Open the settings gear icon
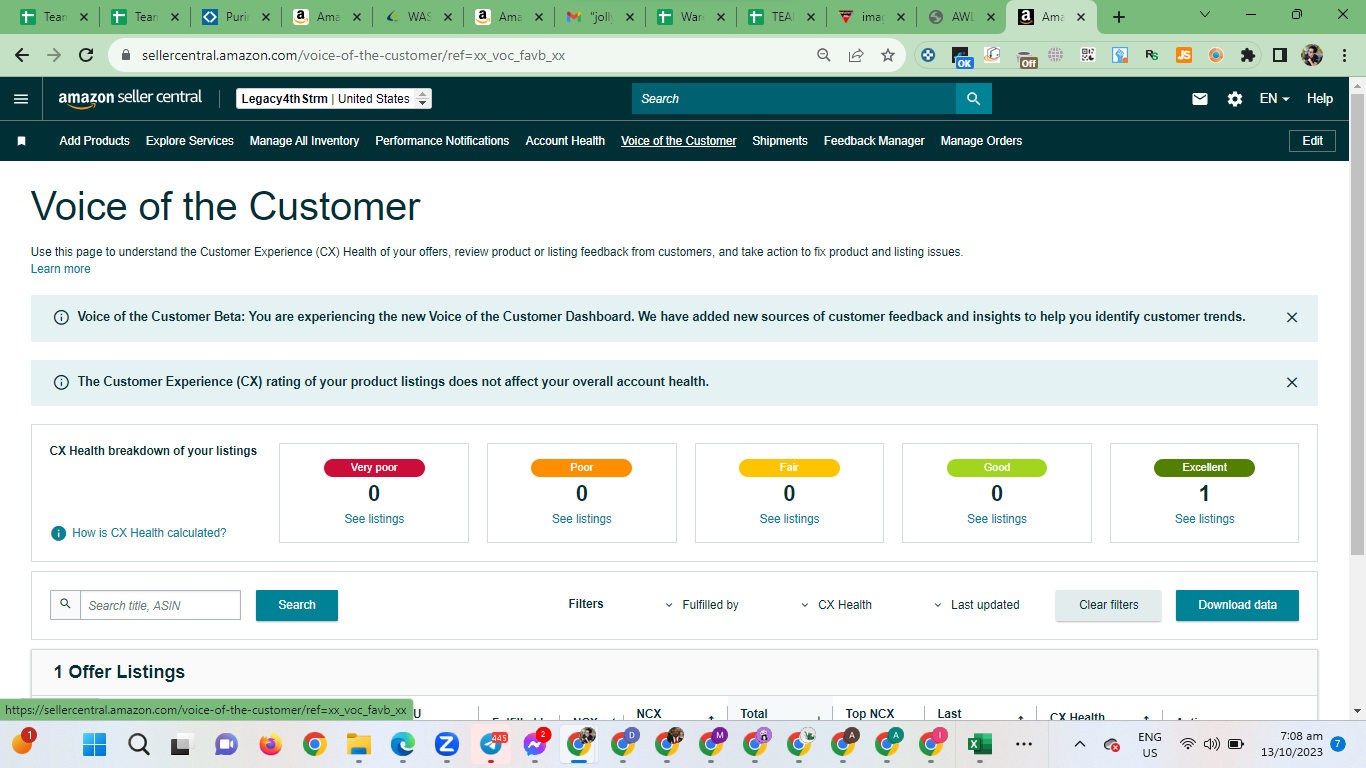The image size is (1366, 768). [1235, 99]
